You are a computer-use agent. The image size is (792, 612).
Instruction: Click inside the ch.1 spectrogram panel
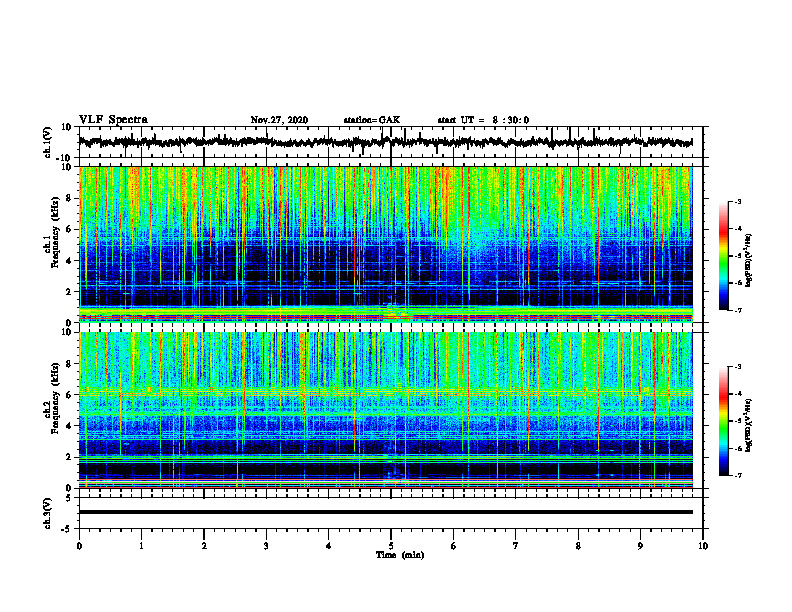[x=385, y=244]
